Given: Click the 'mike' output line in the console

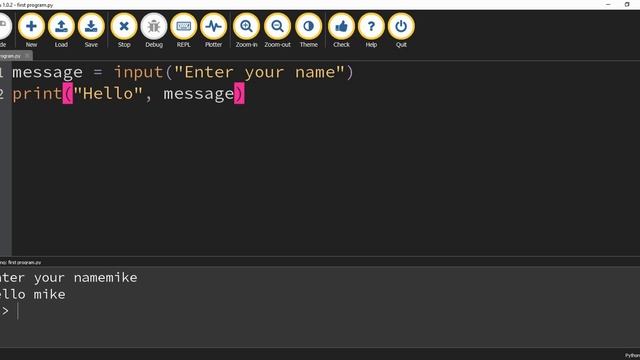Looking at the screenshot, I should click(x=33, y=295).
